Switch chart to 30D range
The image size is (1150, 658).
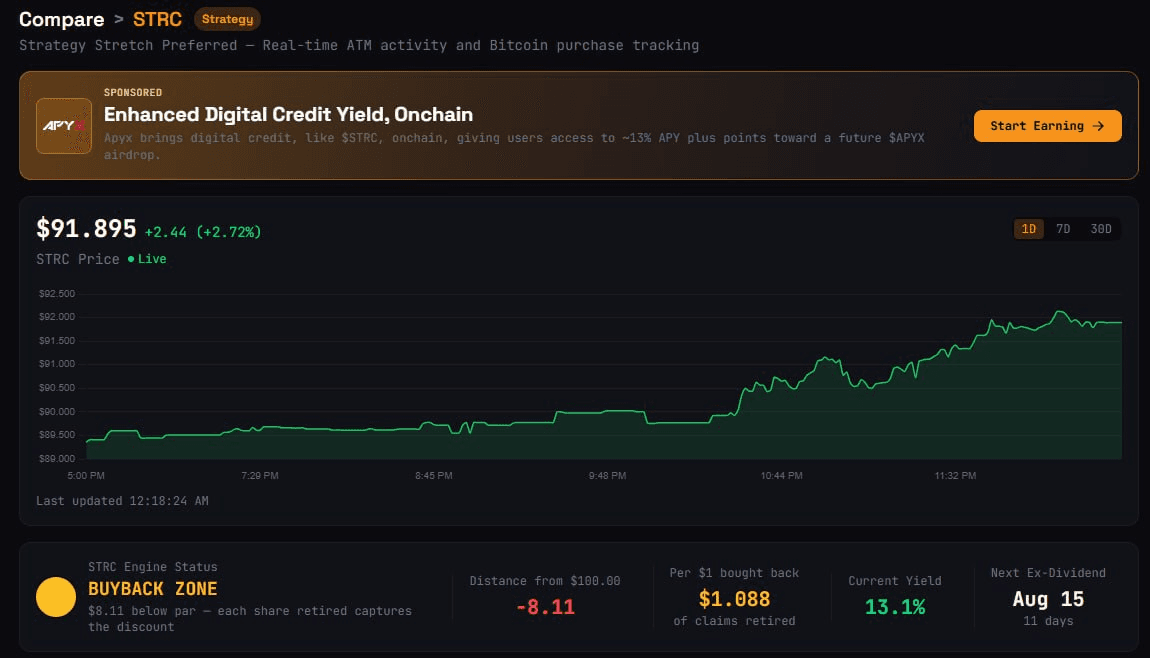point(1101,229)
